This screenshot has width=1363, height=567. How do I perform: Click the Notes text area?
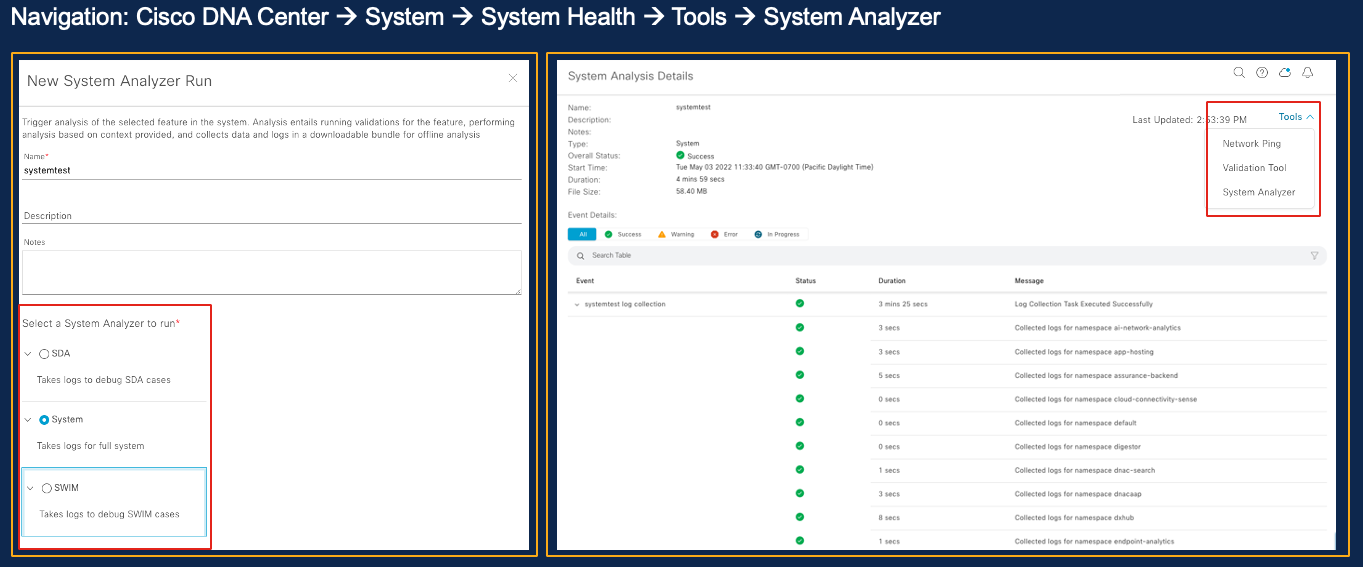(271, 271)
